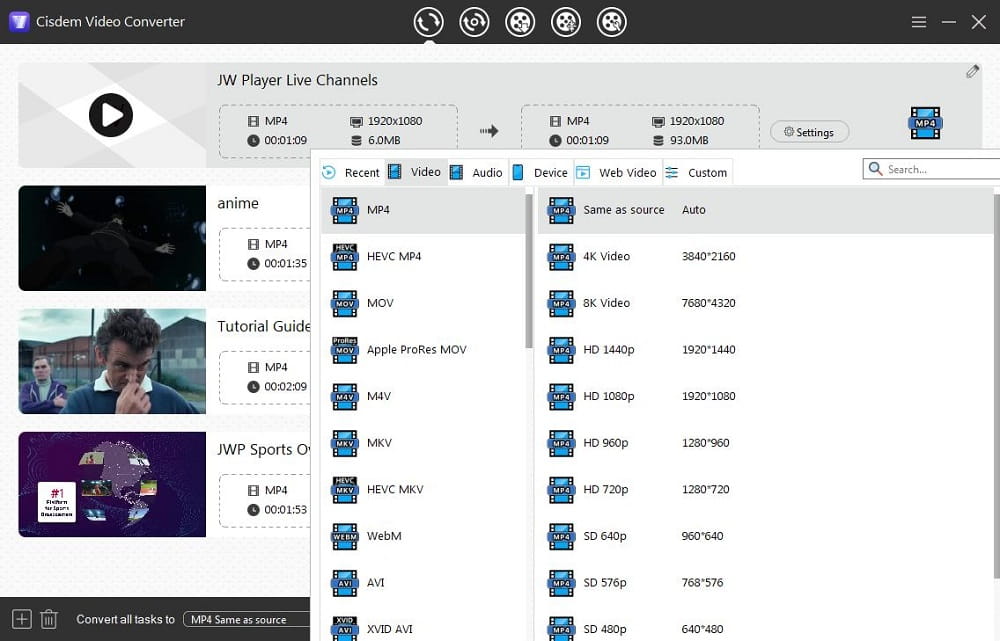The image size is (1000, 641).
Task: Switch to the Video tab
Action: coord(416,172)
